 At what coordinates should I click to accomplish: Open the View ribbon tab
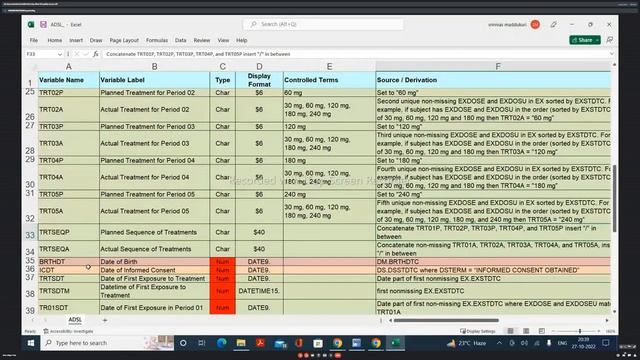223,40
